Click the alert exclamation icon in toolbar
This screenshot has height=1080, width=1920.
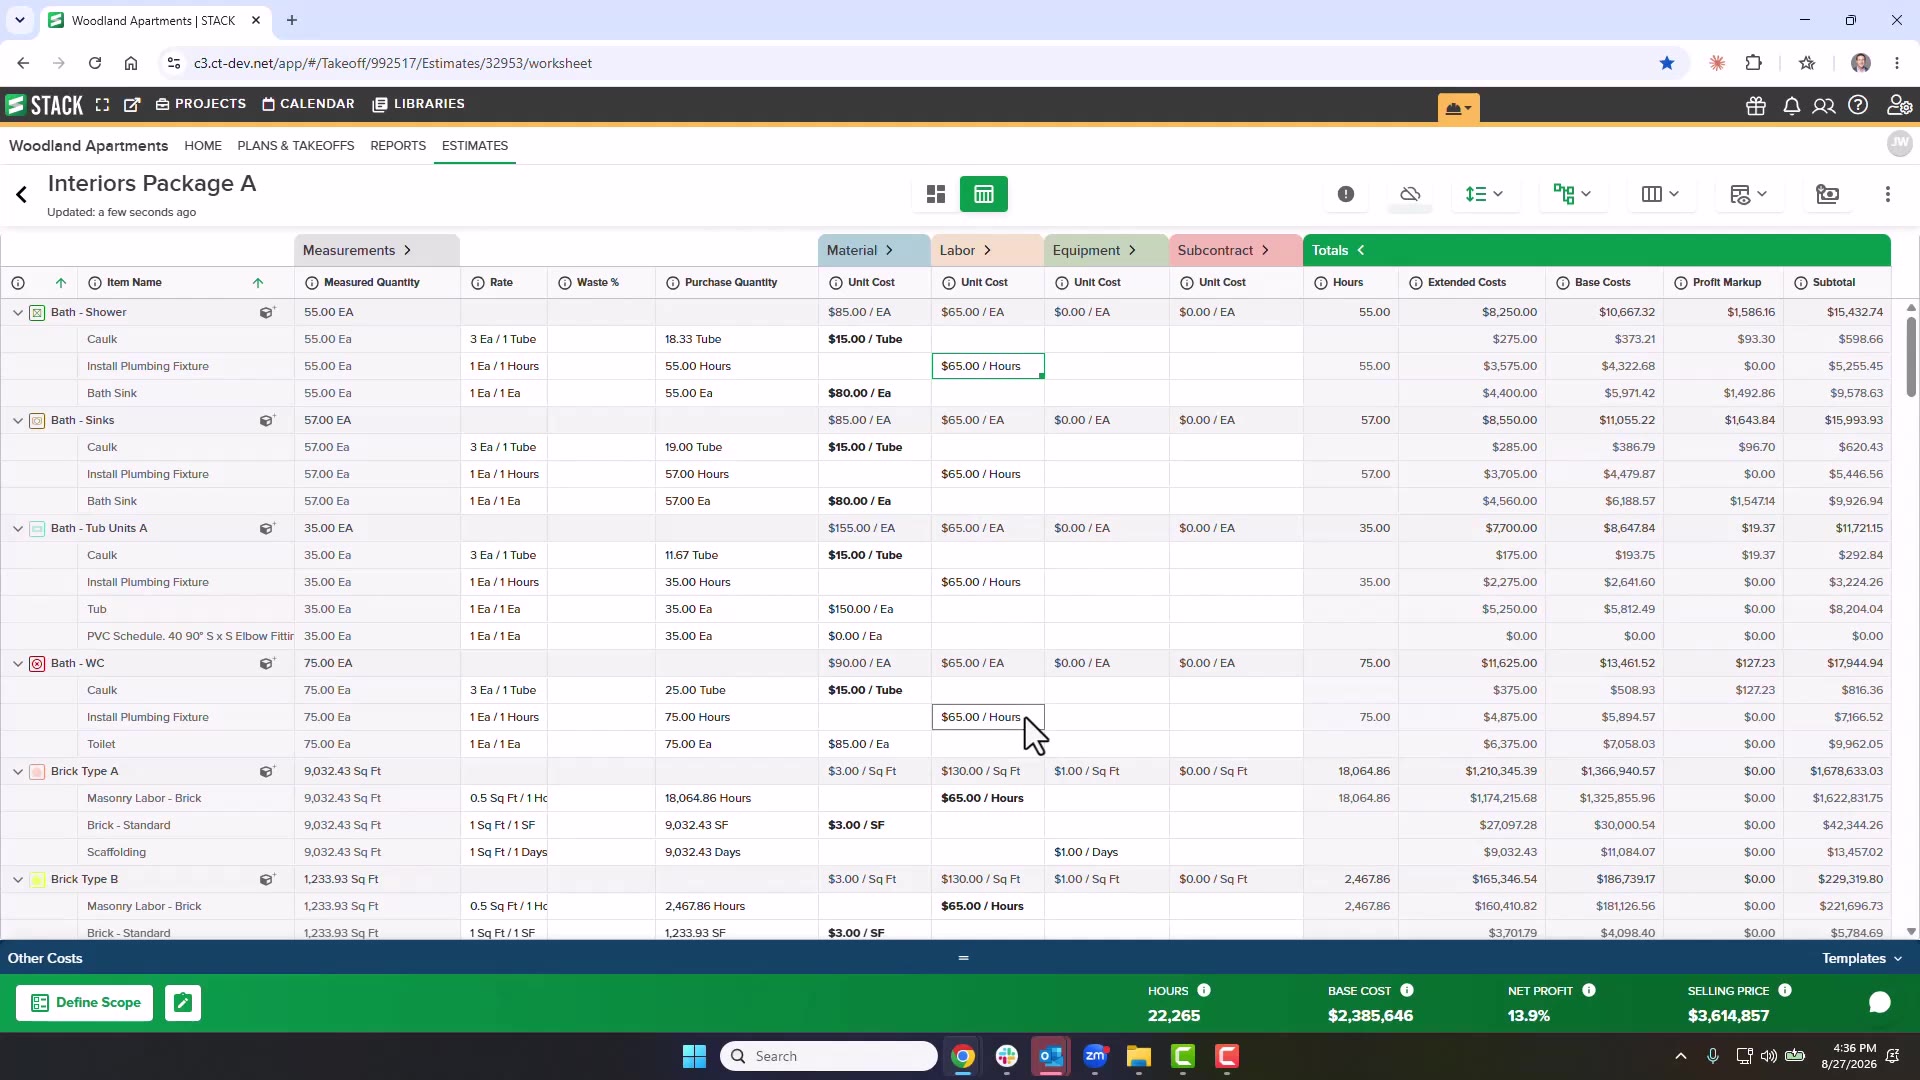pos(1346,194)
